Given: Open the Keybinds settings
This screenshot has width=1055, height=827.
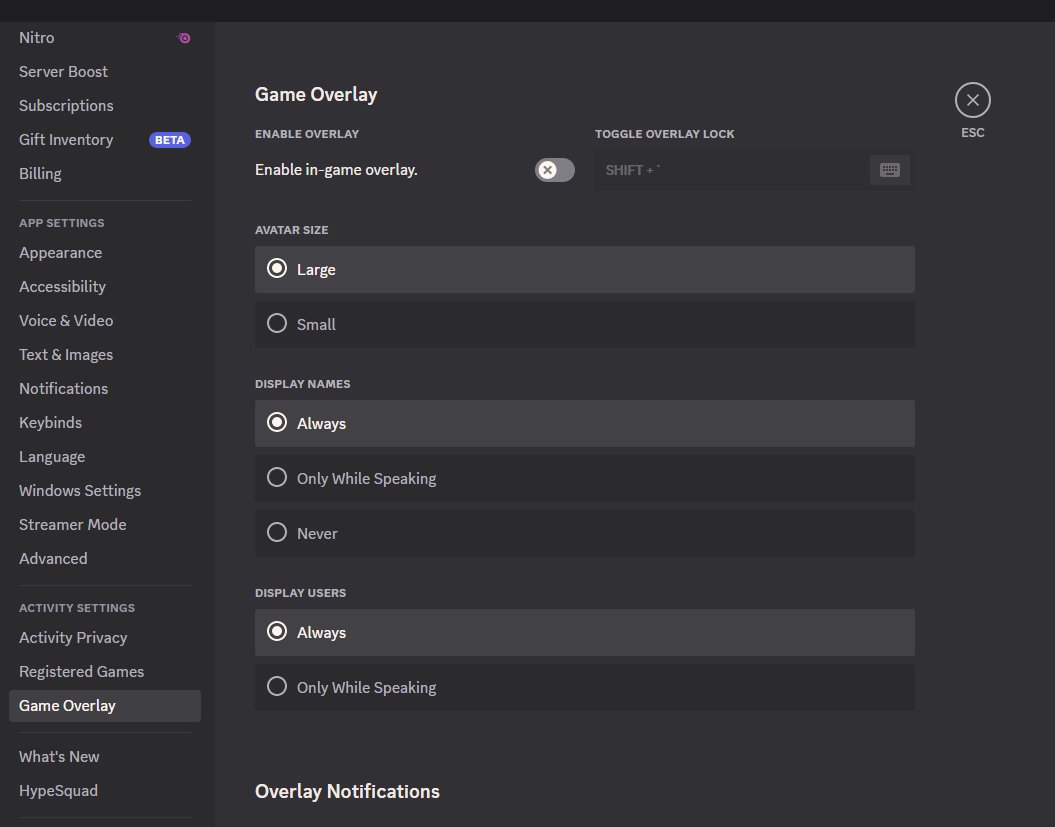Looking at the screenshot, I should (50, 422).
